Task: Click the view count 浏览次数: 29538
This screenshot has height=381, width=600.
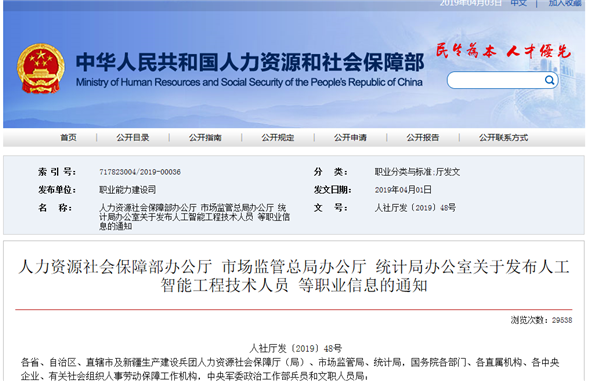Action: (x=541, y=320)
